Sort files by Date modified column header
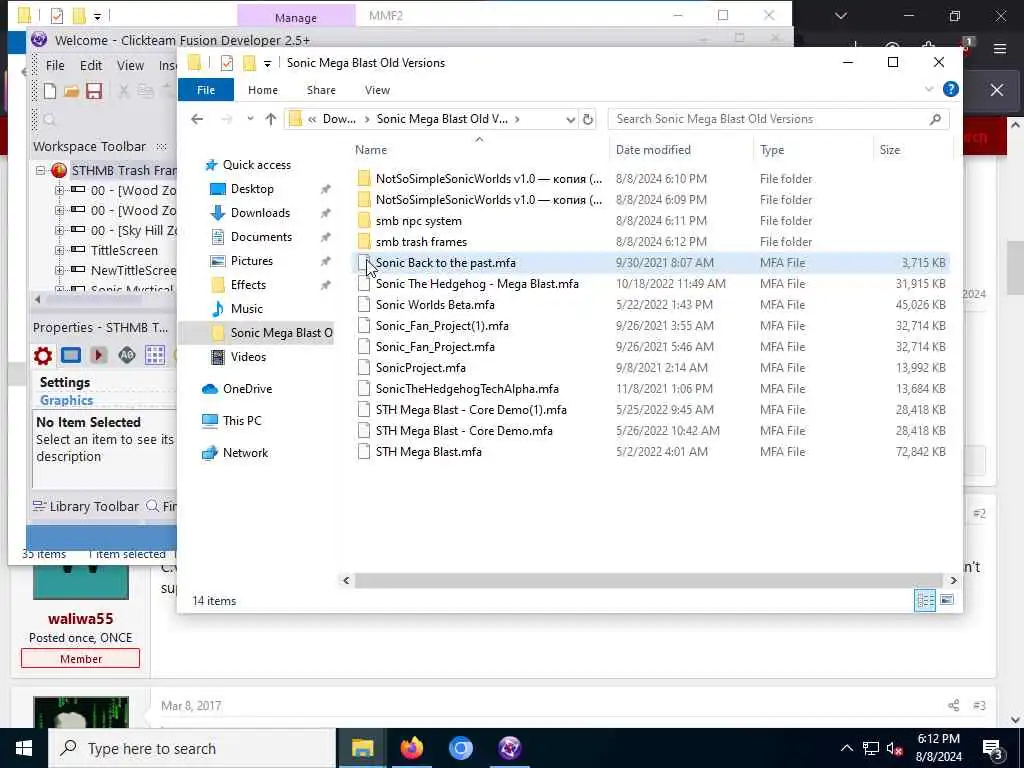Viewport: 1024px width, 768px height. (681, 150)
